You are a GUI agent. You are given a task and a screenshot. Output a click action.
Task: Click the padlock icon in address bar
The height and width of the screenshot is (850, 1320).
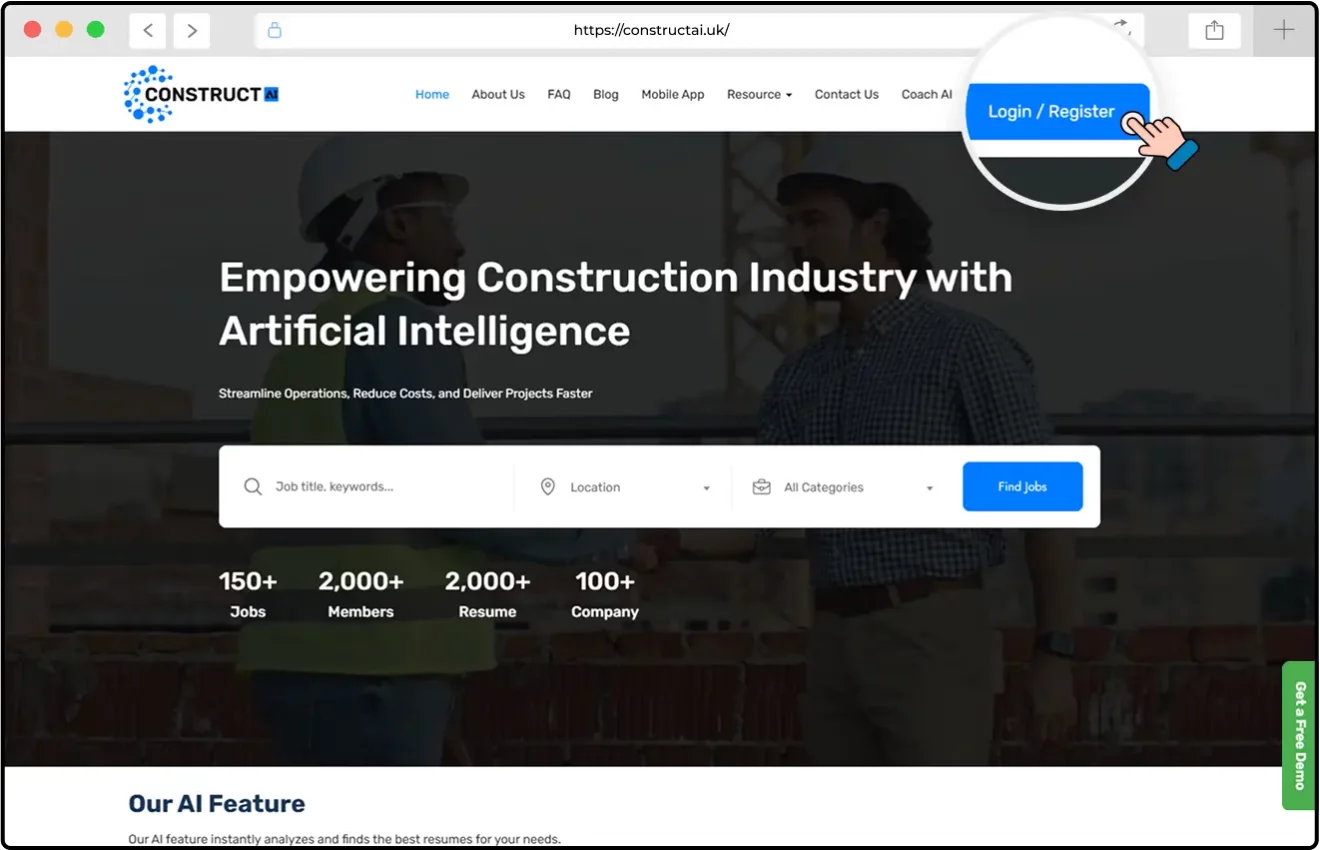tap(275, 30)
